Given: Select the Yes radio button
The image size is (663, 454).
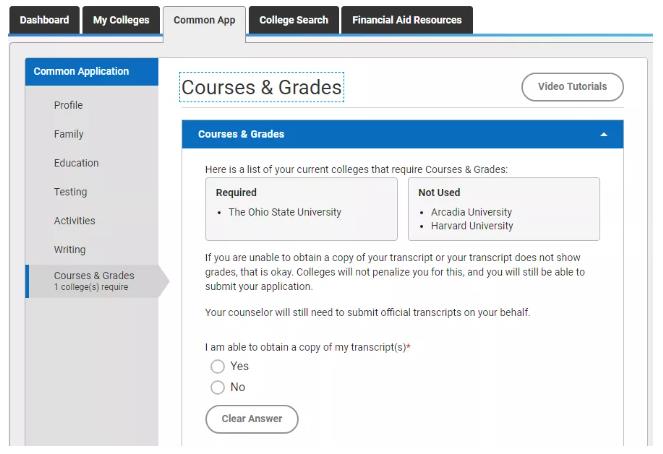Looking at the screenshot, I should pyautogui.click(x=217, y=366).
